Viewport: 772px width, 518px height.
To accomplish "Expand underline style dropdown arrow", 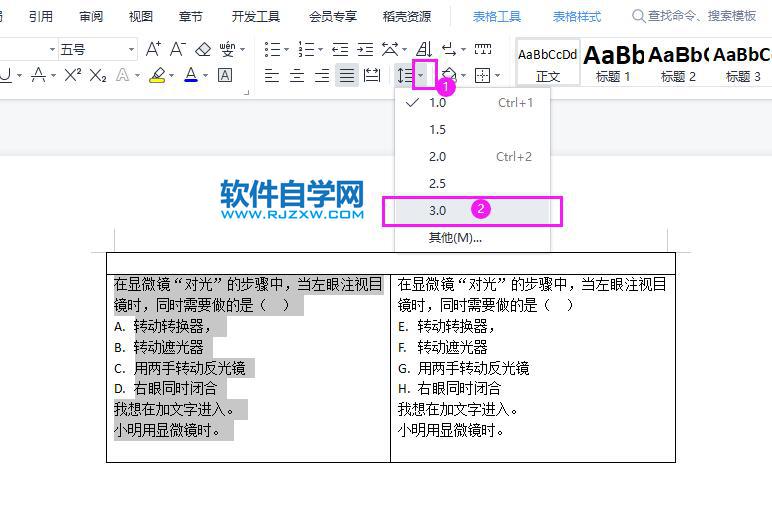I will [x=19, y=75].
